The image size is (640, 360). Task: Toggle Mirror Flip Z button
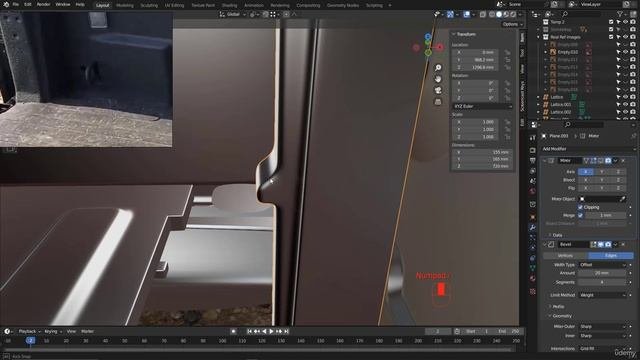618,188
